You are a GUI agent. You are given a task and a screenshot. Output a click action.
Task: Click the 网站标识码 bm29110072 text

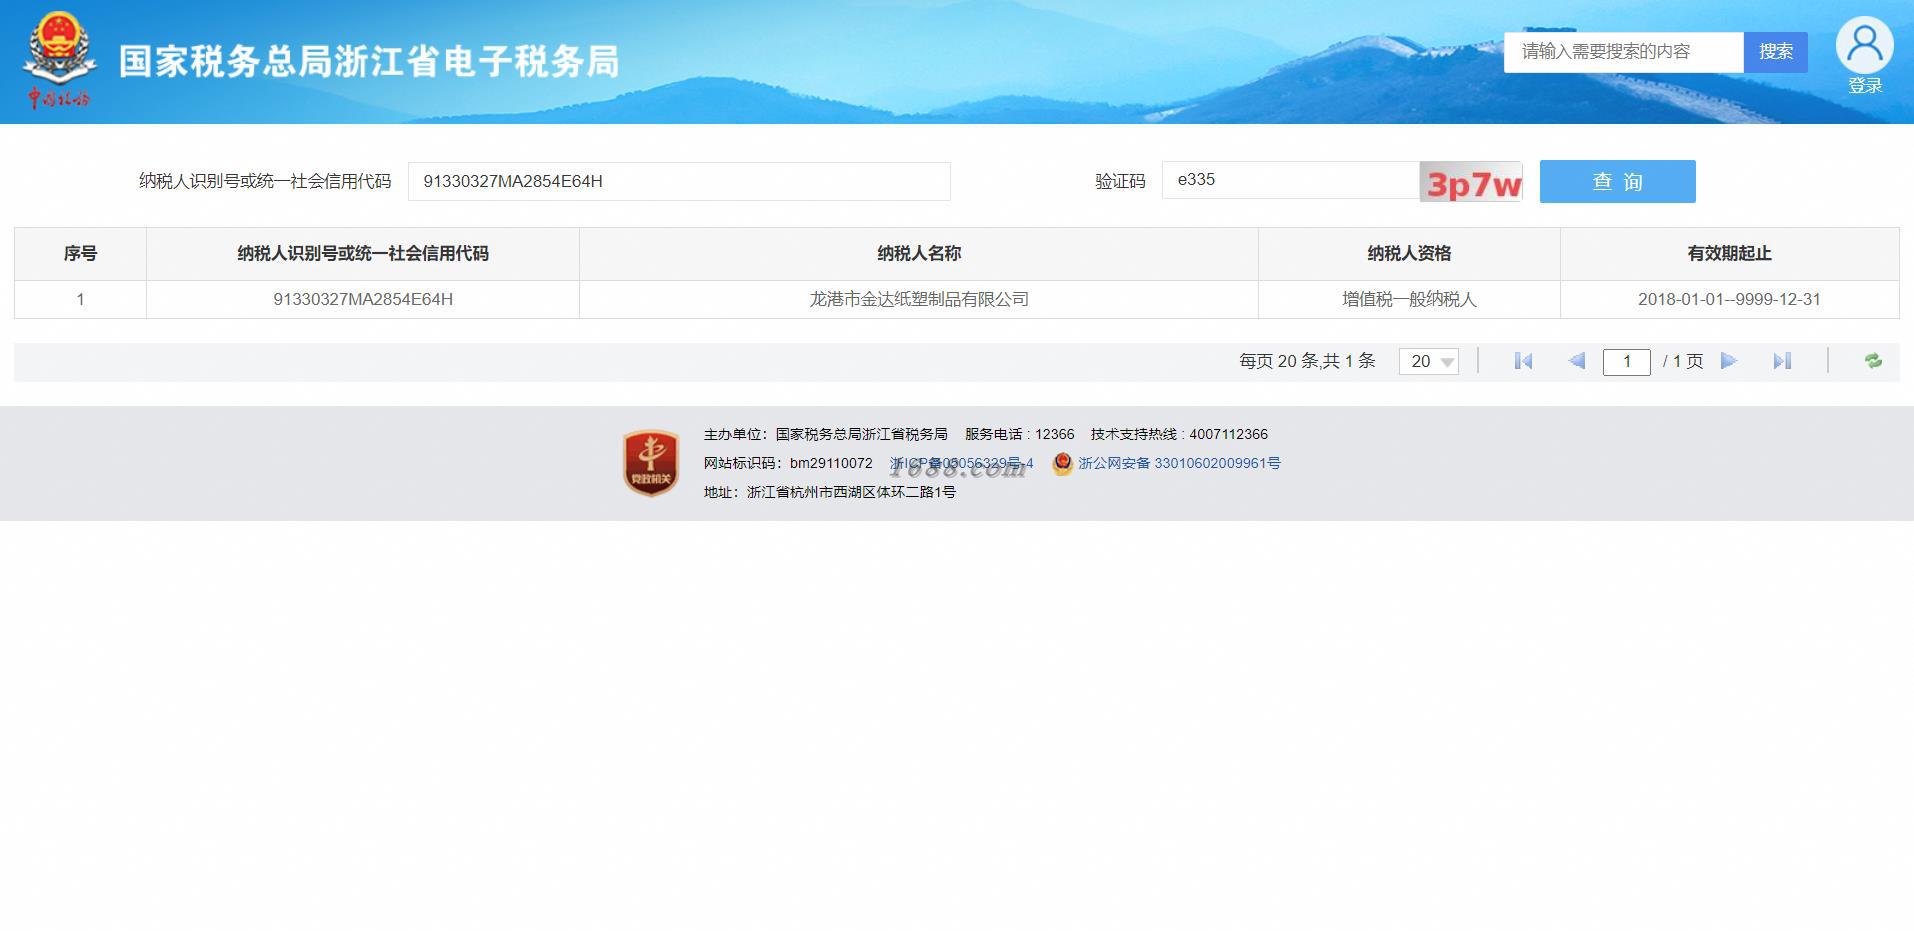[x=788, y=463]
